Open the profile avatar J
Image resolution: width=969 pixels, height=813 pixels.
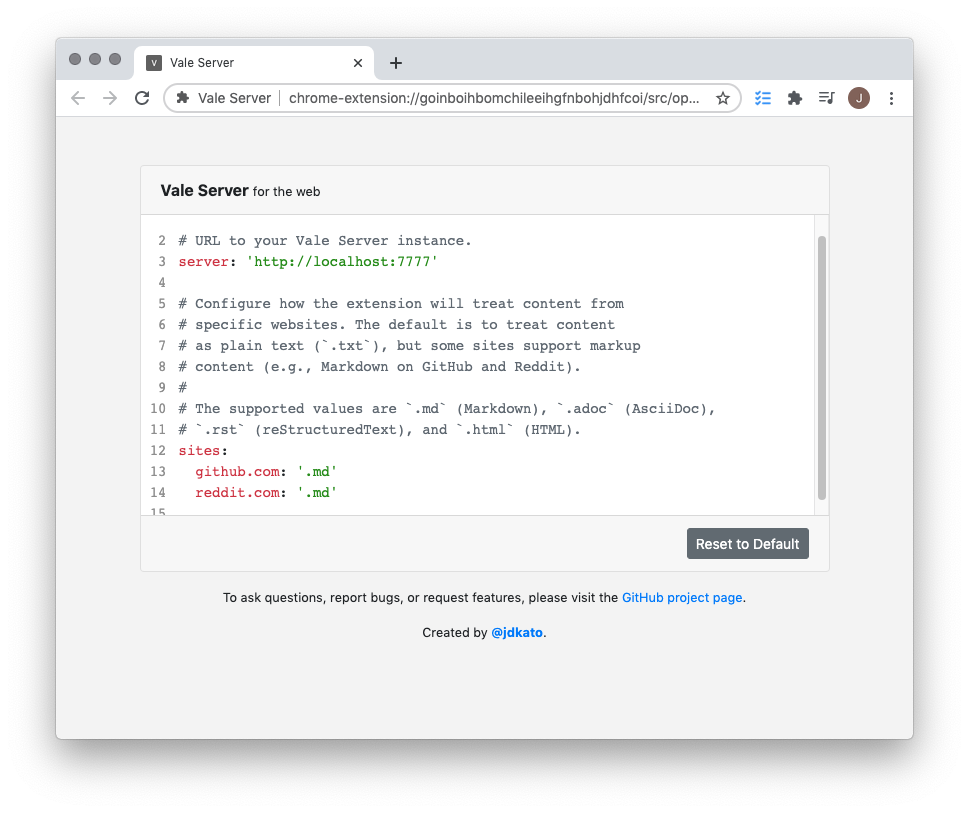point(858,98)
